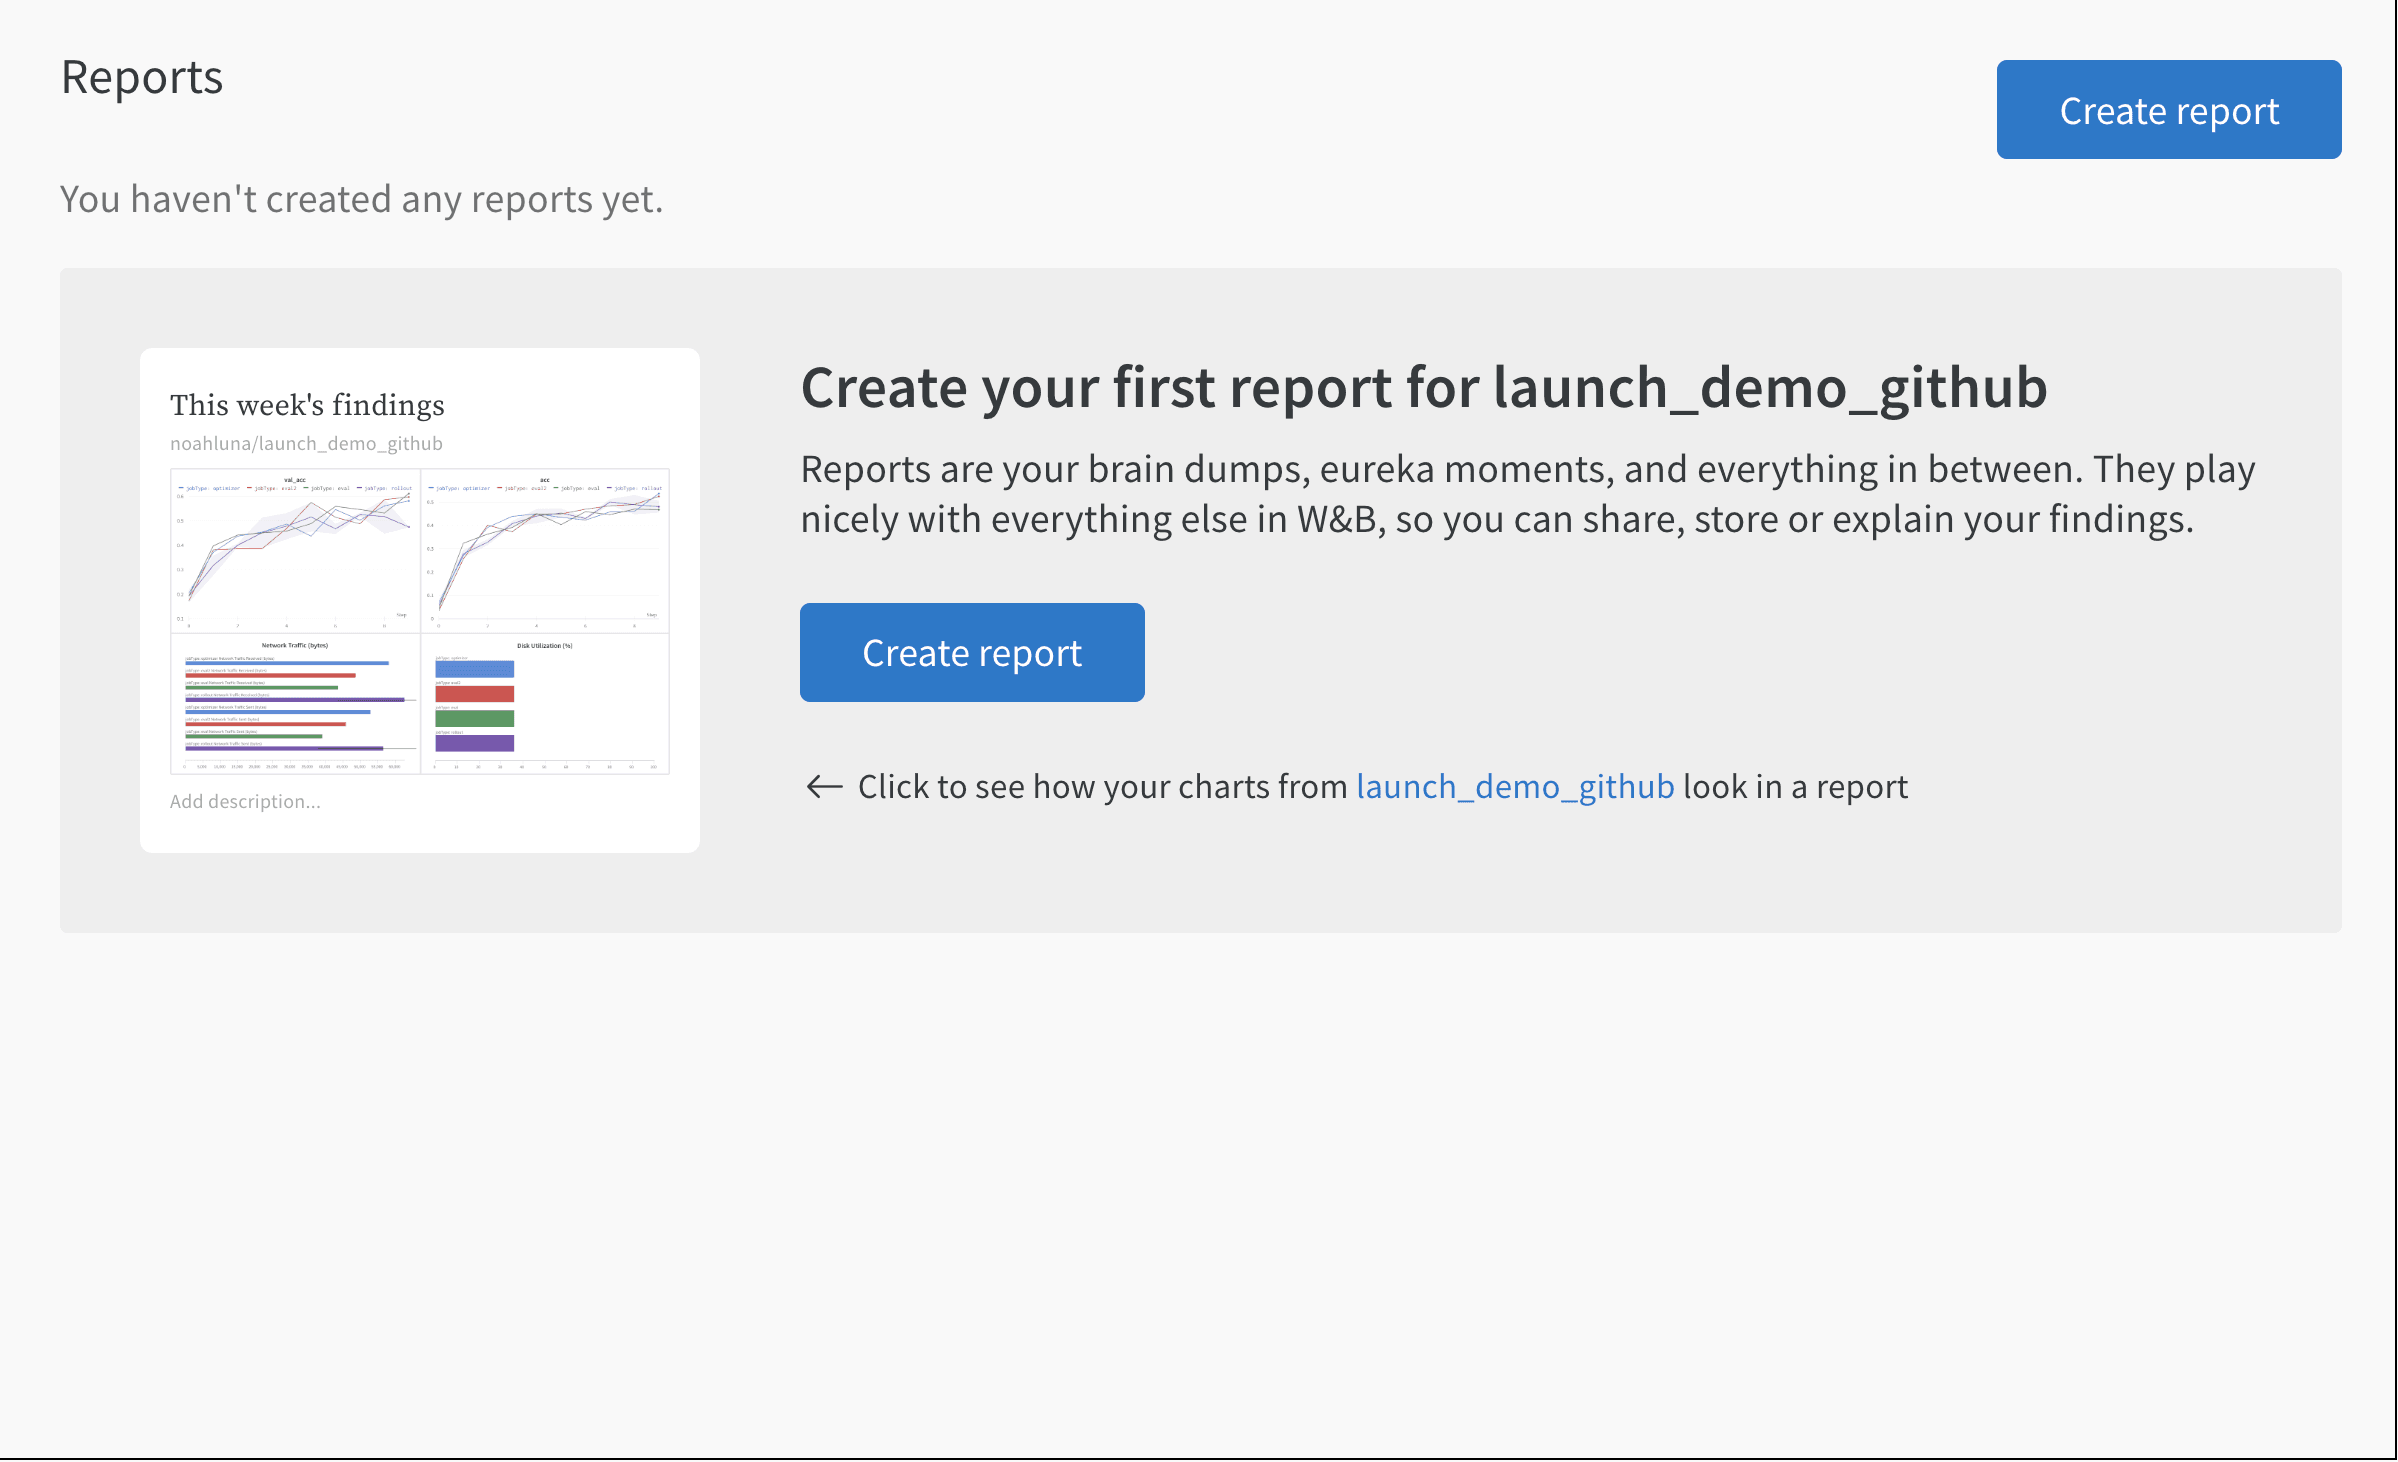Click 'You haven't created any reports yet.' text
The width and height of the screenshot is (2398, 1462).
361,200
